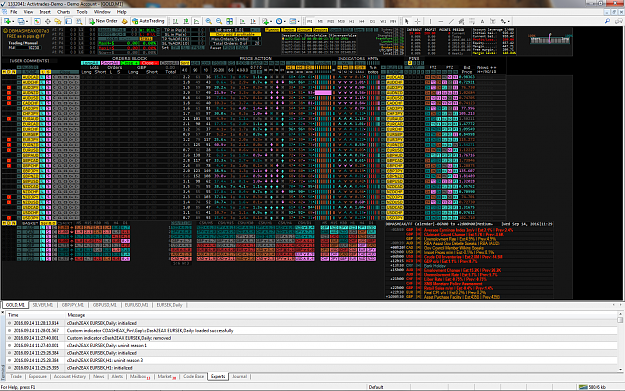This screenshot has width=625, height=391.
Task: Open the Account History terminal tab
Action: point(70,376)
